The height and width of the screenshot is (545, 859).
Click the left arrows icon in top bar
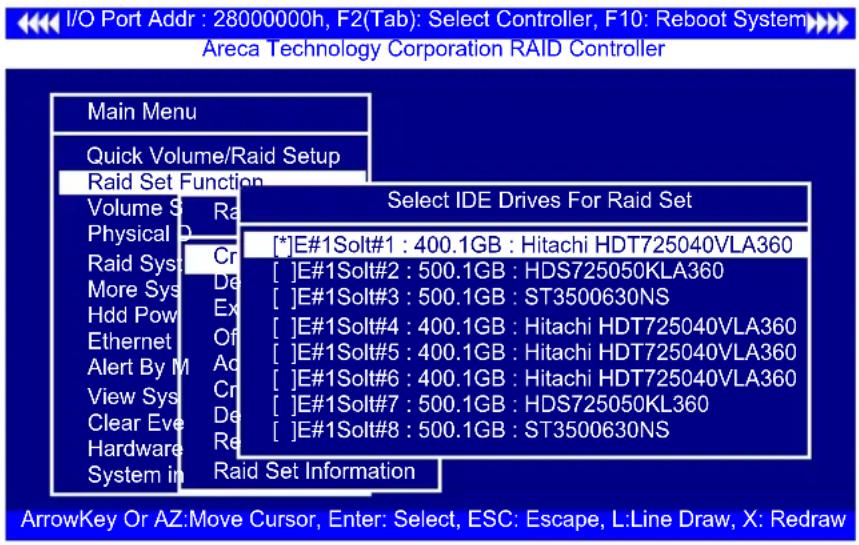click(x=37, y=23)
